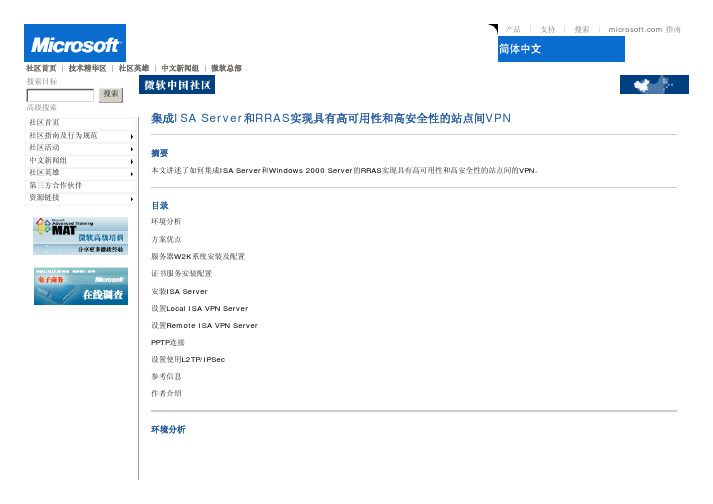This screenshot has width=713, height=504.
Task: Click the 简体中文 language bar
Action: click(561, 49)
